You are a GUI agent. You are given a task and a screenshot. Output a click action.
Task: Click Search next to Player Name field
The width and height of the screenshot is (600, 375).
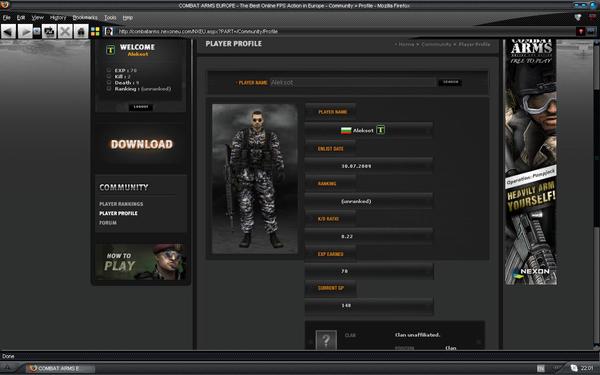[x=450, y=82]
